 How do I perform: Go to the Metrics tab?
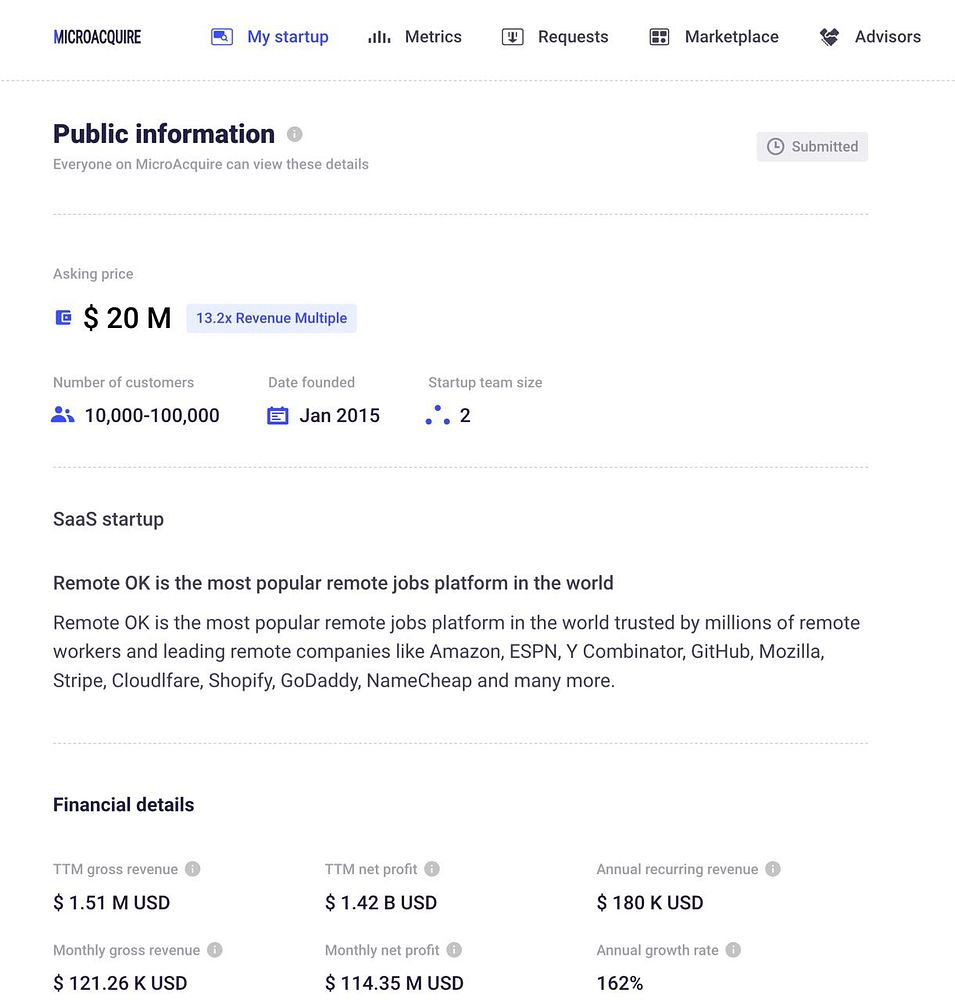[415, 37]
